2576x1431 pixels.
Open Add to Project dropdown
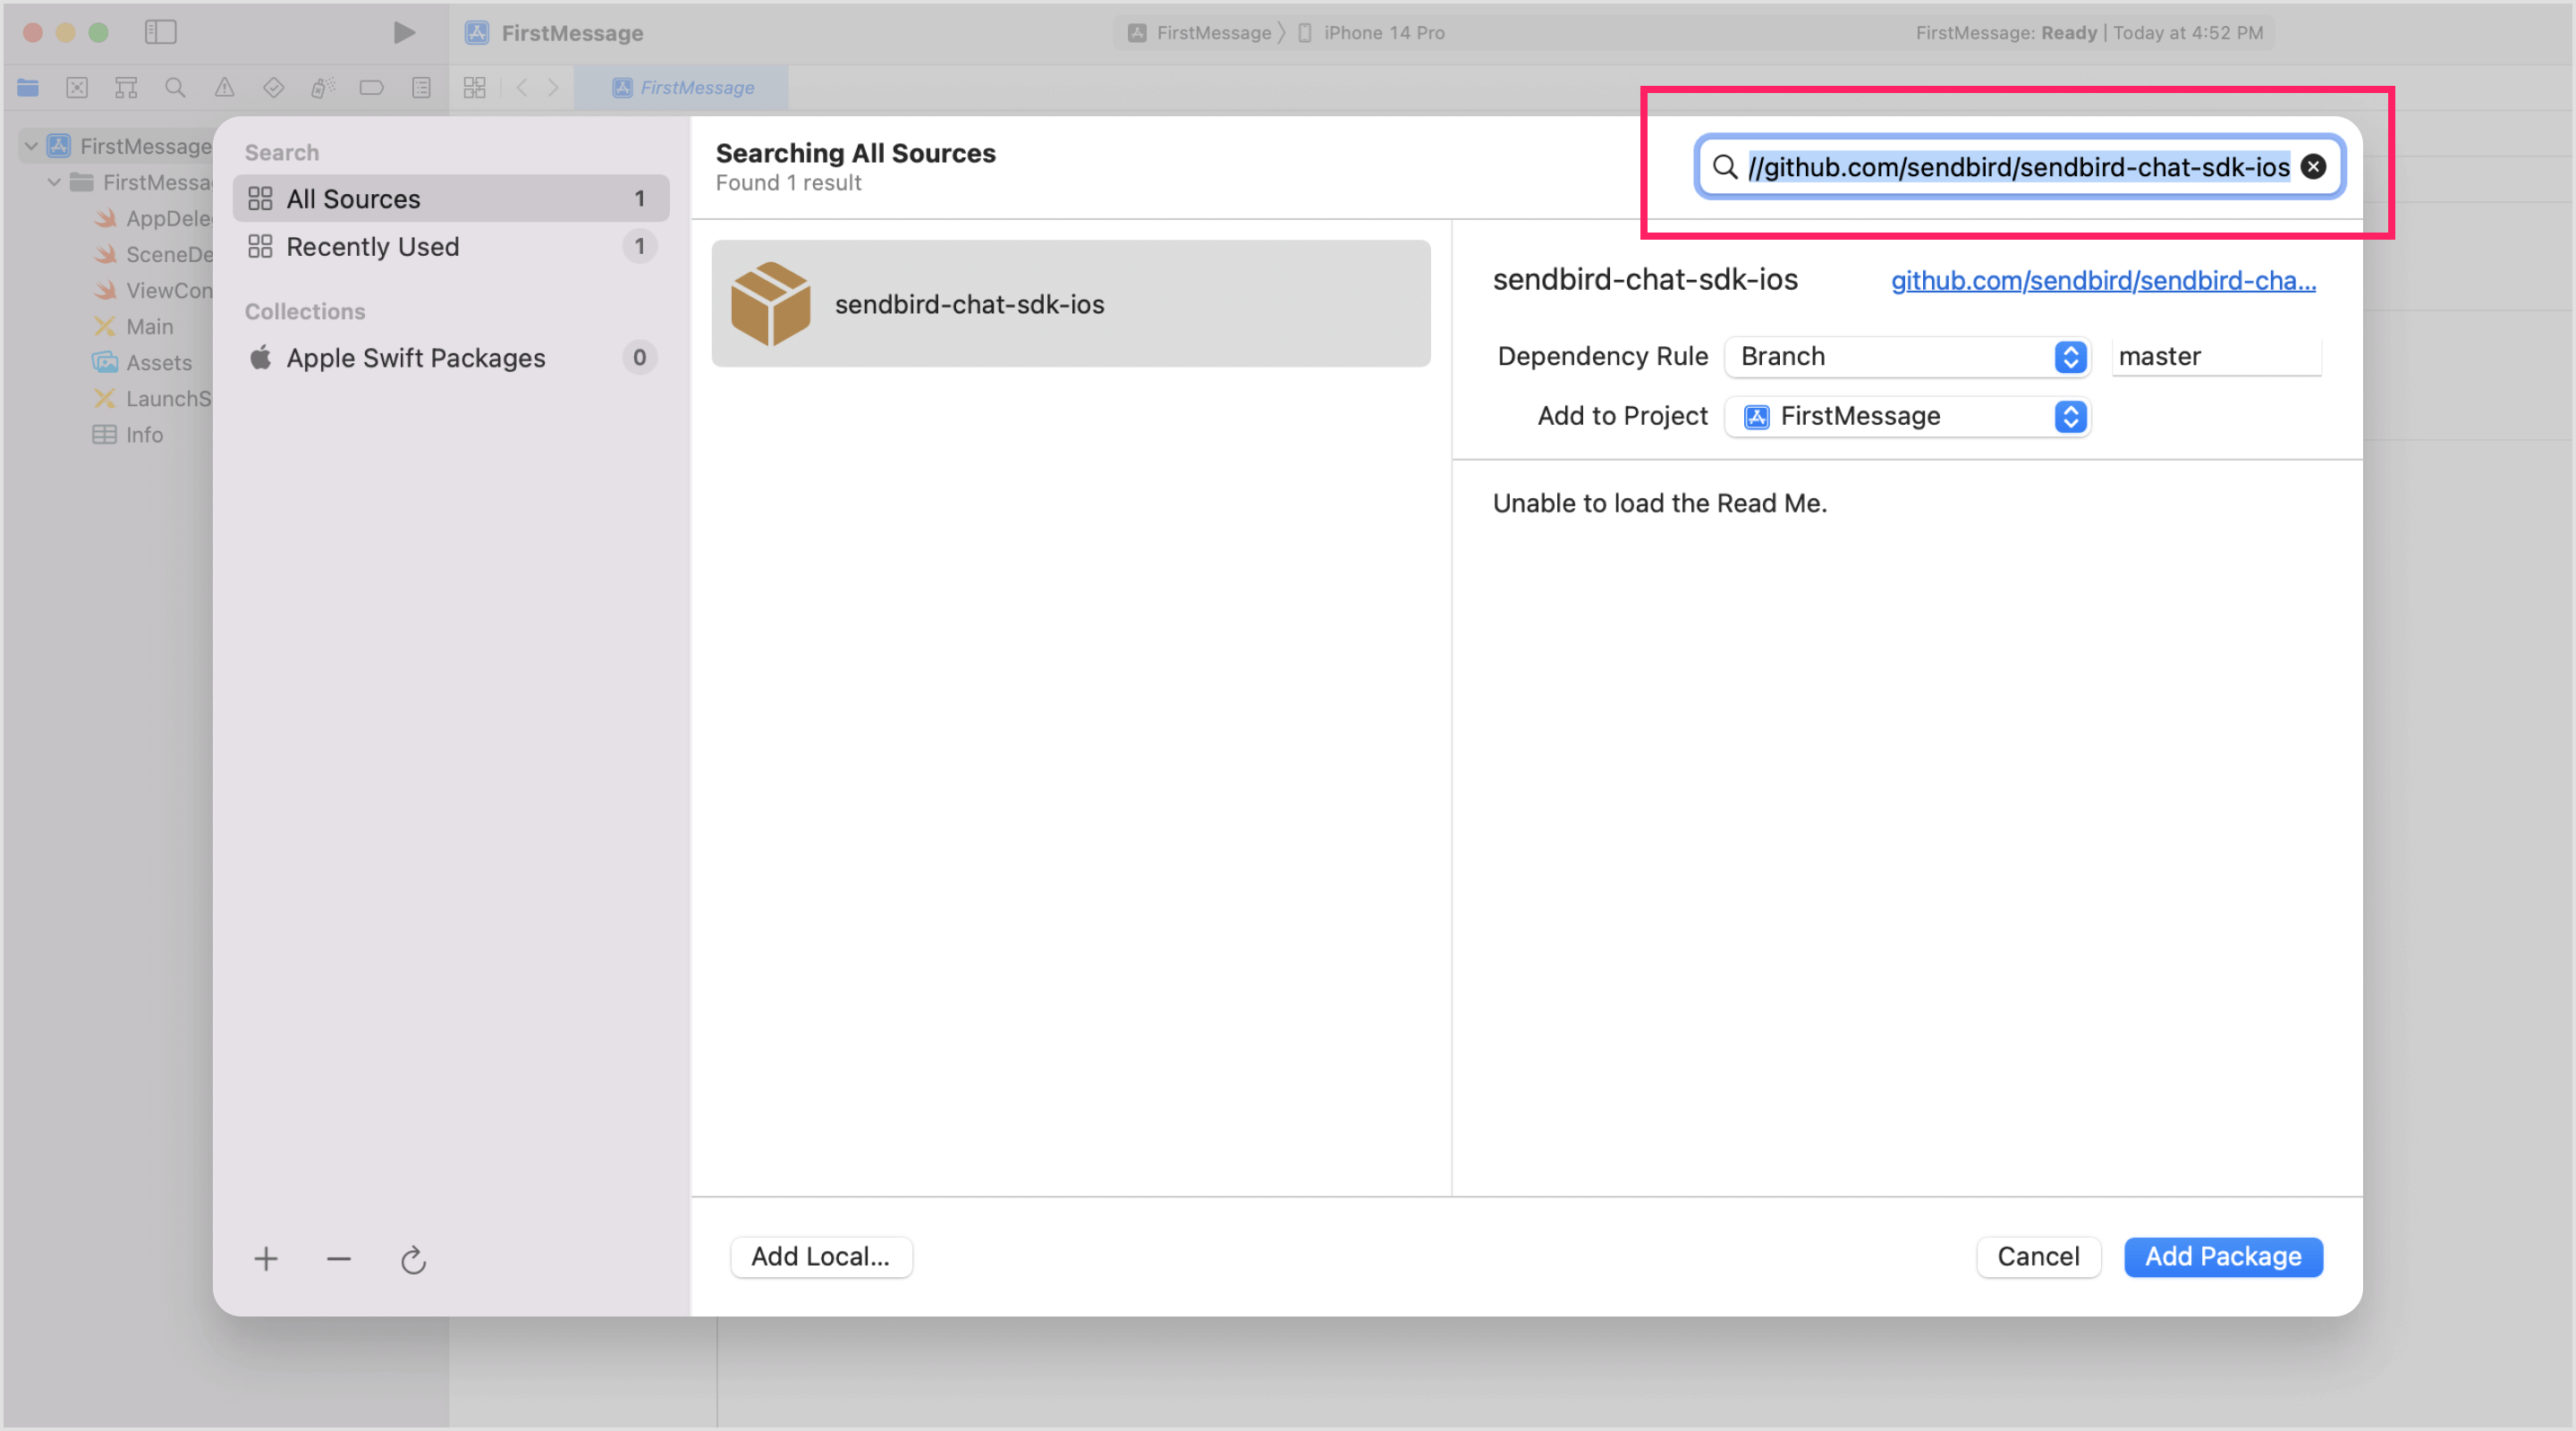(x=1906, y=416)
